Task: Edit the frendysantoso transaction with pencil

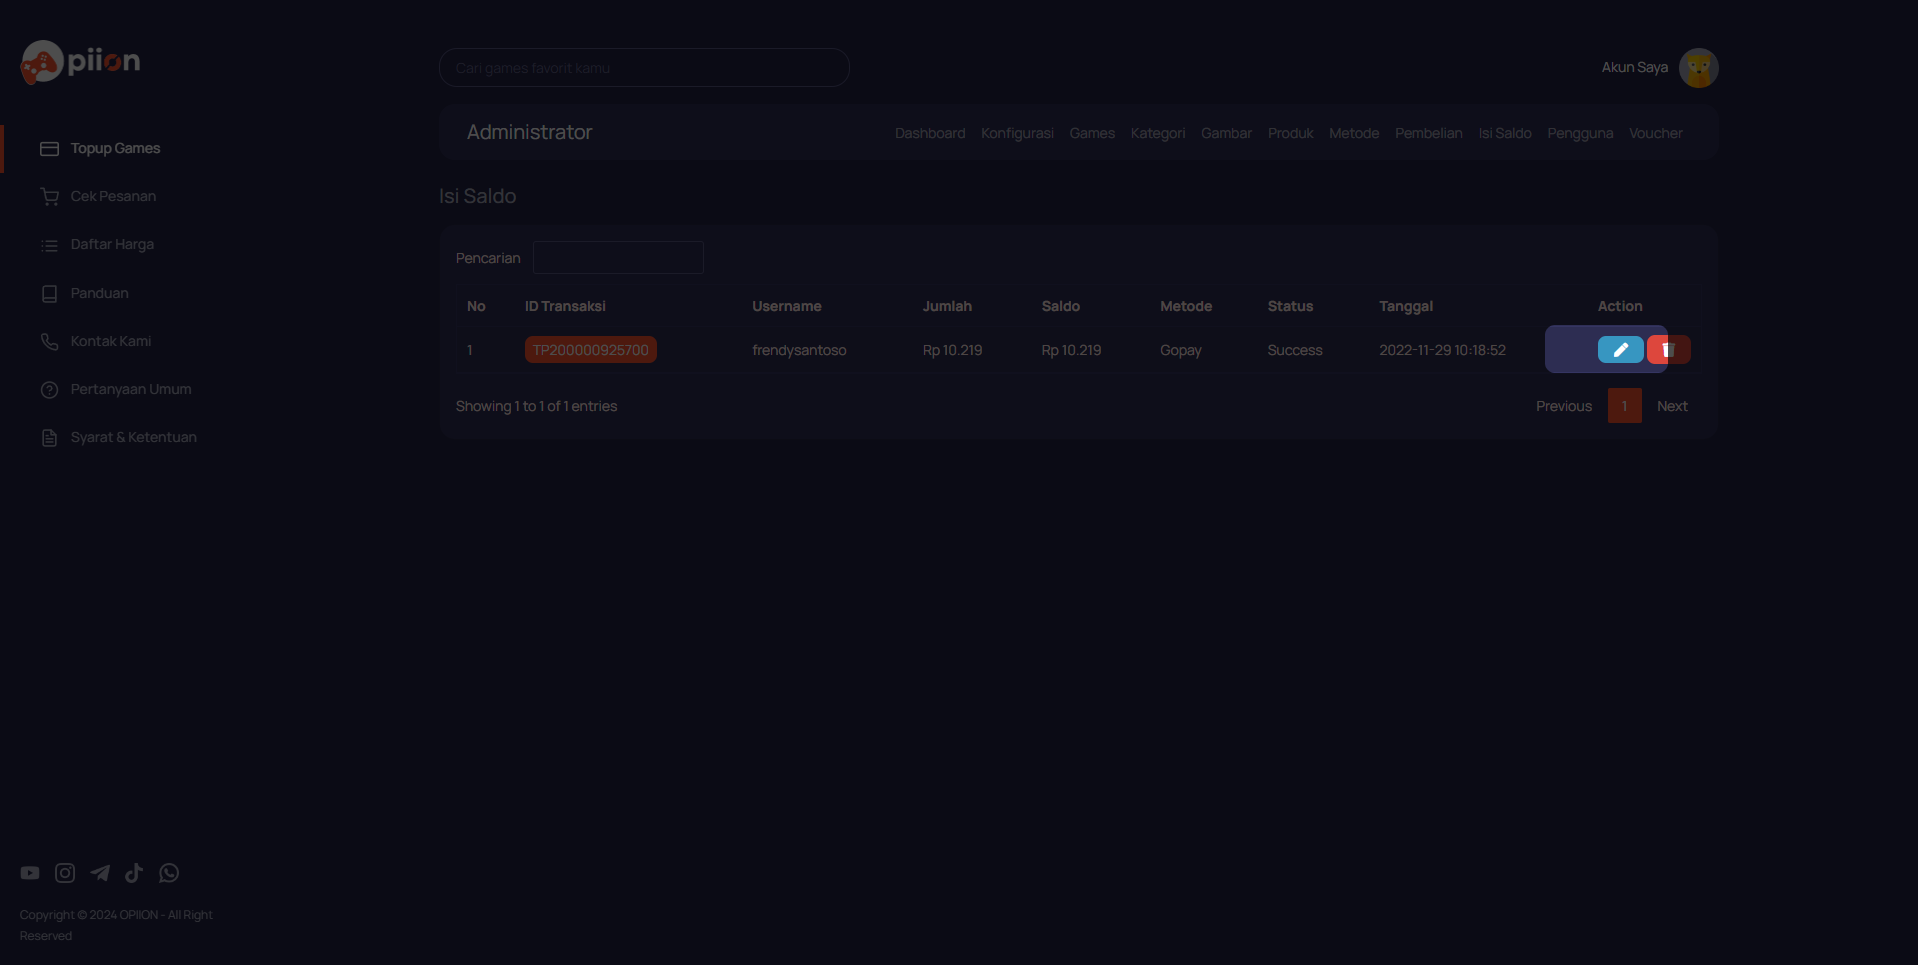Action: (1621, 349)
